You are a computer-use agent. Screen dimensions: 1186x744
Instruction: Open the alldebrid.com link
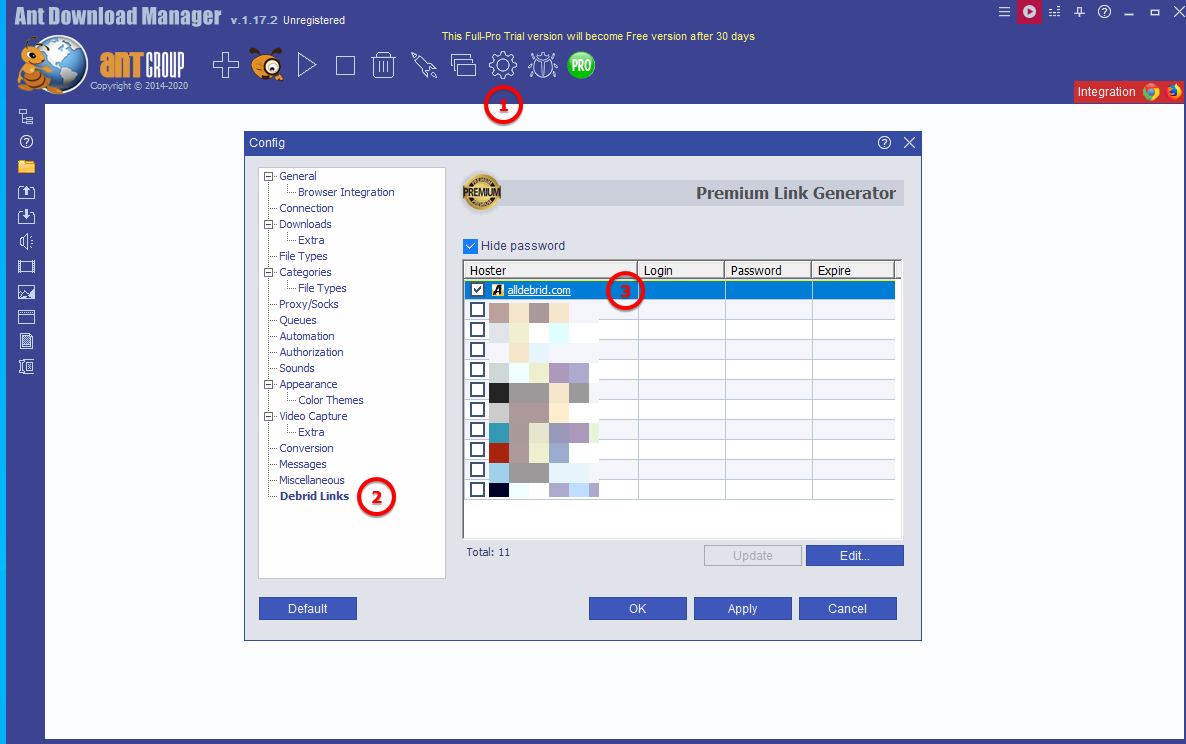click(x=539, y=290)
